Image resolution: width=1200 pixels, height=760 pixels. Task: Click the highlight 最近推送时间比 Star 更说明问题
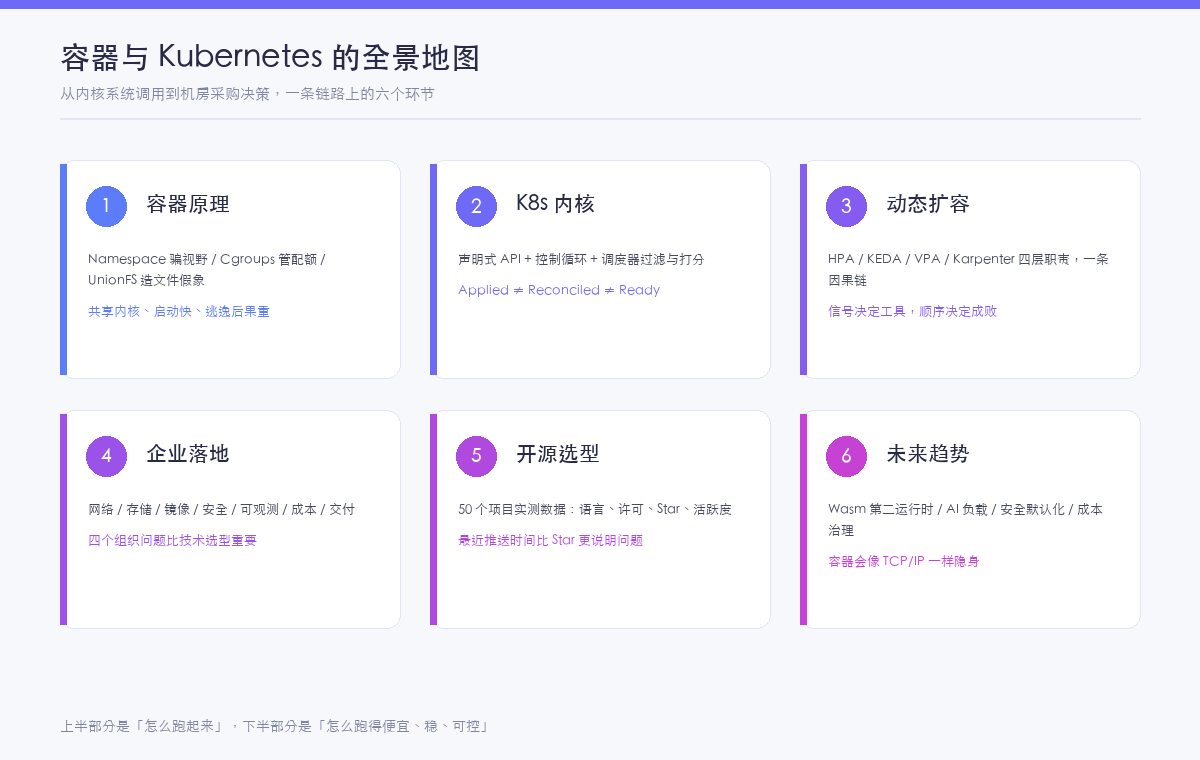(x=550, y=540)
